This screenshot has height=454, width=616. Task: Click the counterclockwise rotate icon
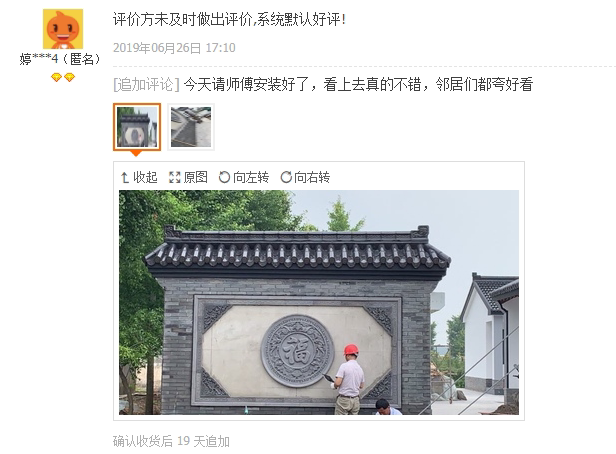click(224, 178)
